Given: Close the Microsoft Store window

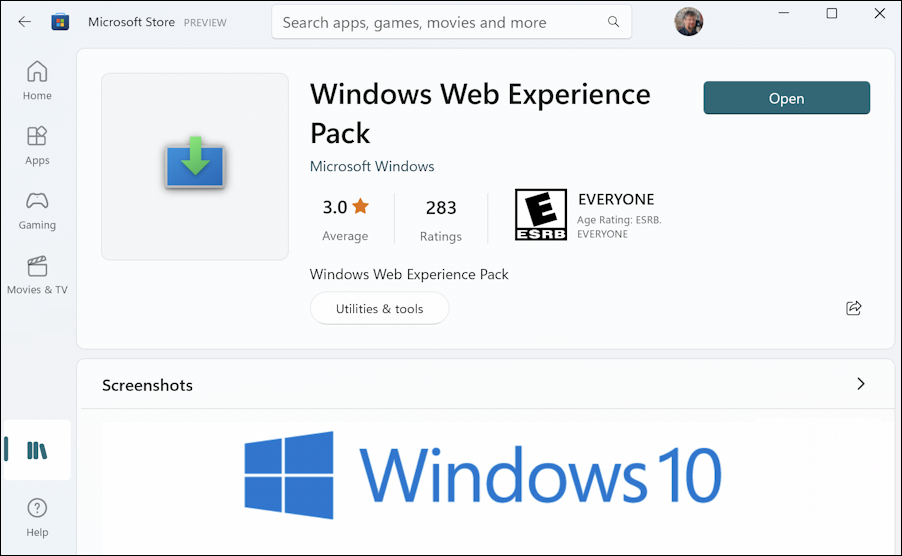Looking at the screenshot, I should [x=880, y=13].
